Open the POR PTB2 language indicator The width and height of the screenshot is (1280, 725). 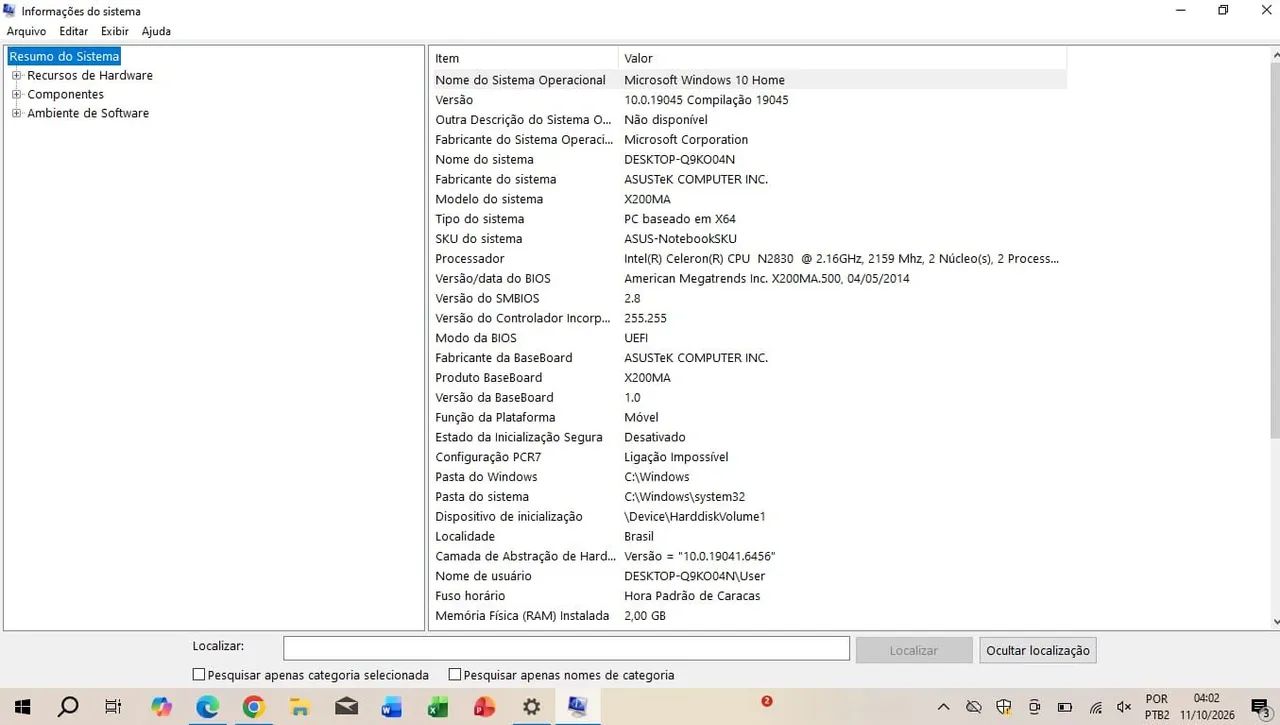pyautogui.click(x=1157, y=707)
